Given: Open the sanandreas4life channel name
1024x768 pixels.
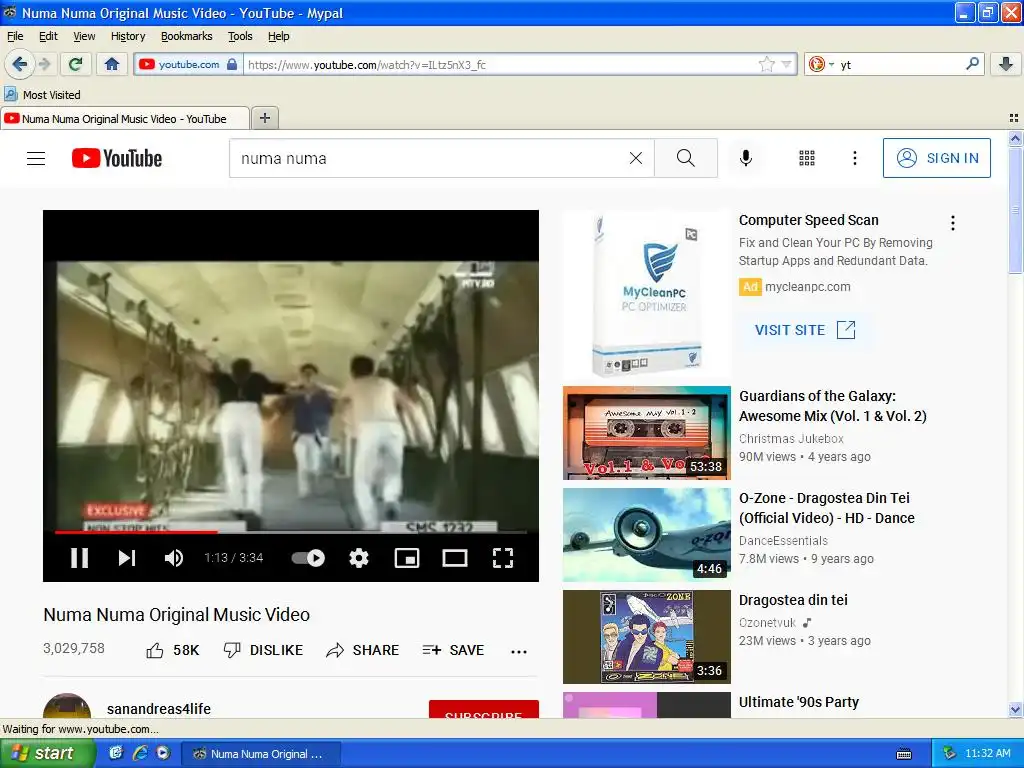Looking at the screenshot, I should 159,709.
